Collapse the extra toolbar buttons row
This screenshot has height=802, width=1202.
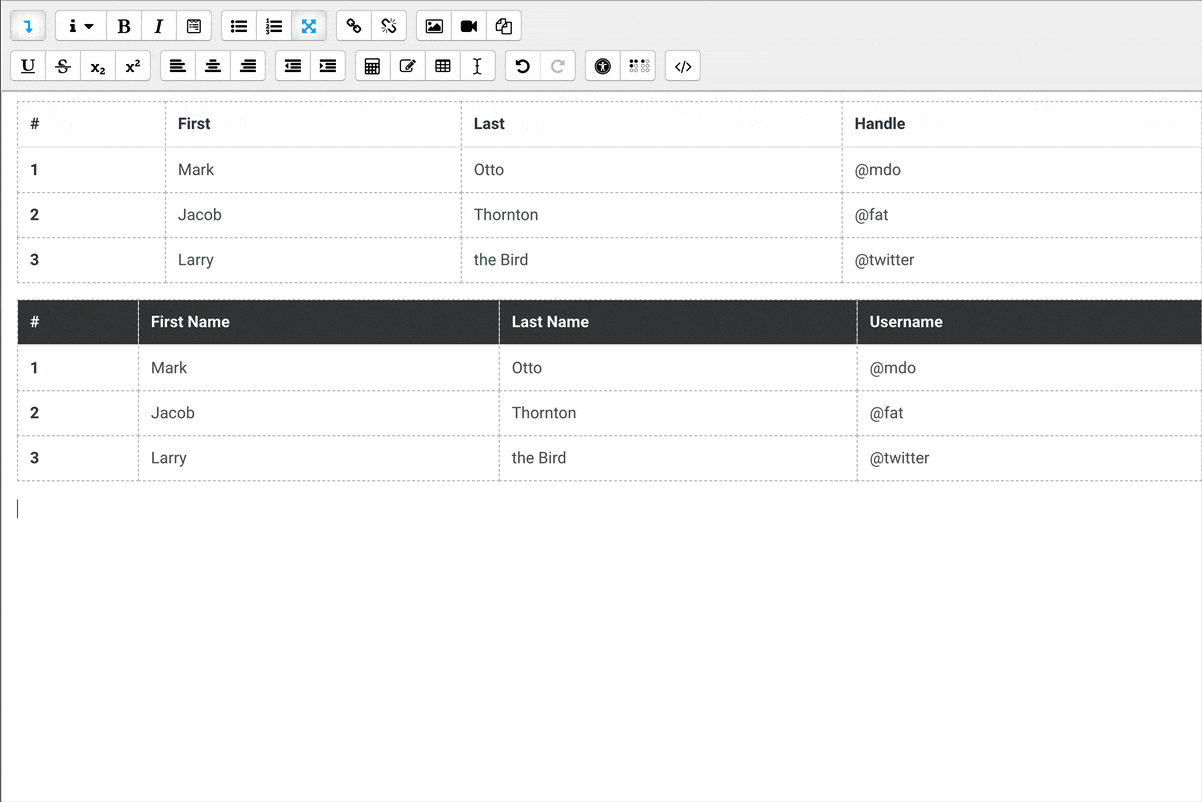click(x=28, y=26)
